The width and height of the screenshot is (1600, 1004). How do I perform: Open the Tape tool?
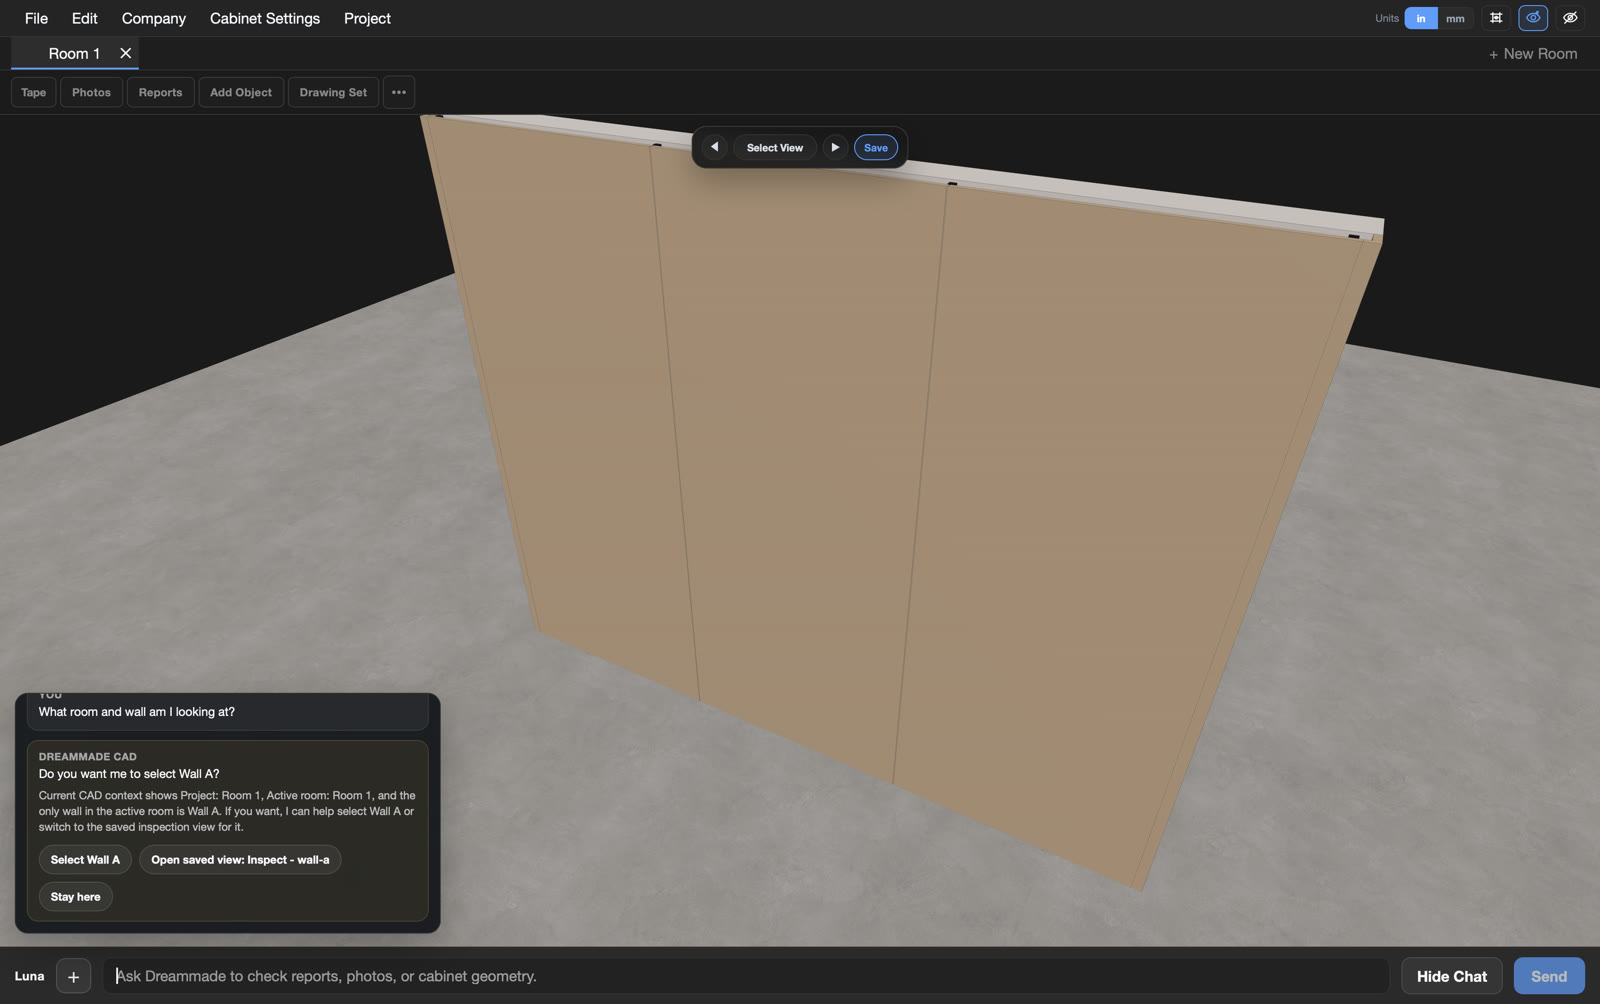click(x=33, y=92)
